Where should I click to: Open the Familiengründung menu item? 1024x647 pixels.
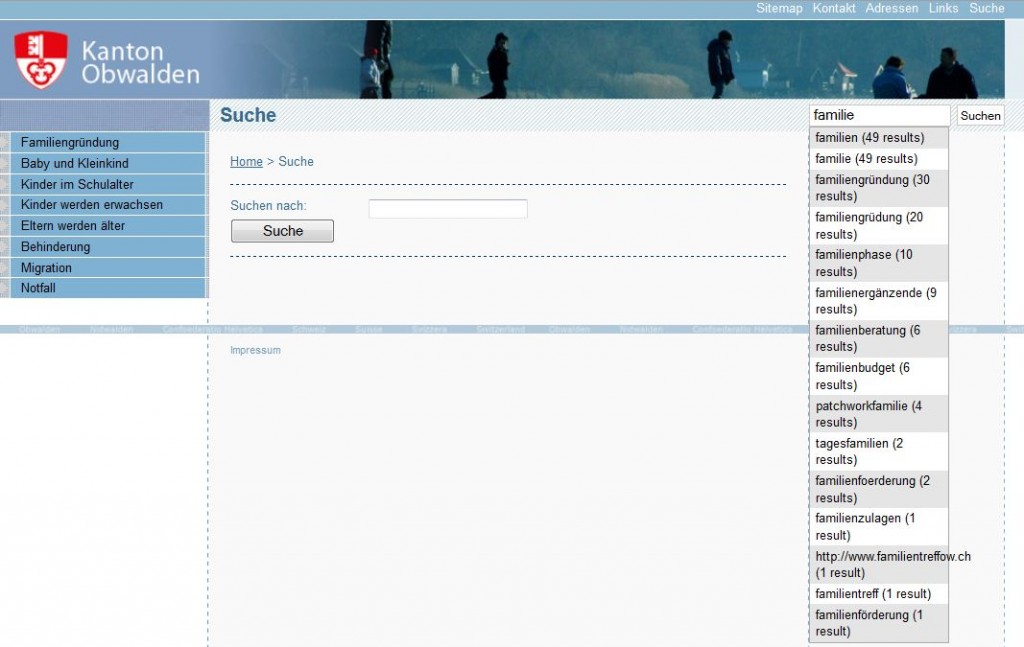point(70,142)
